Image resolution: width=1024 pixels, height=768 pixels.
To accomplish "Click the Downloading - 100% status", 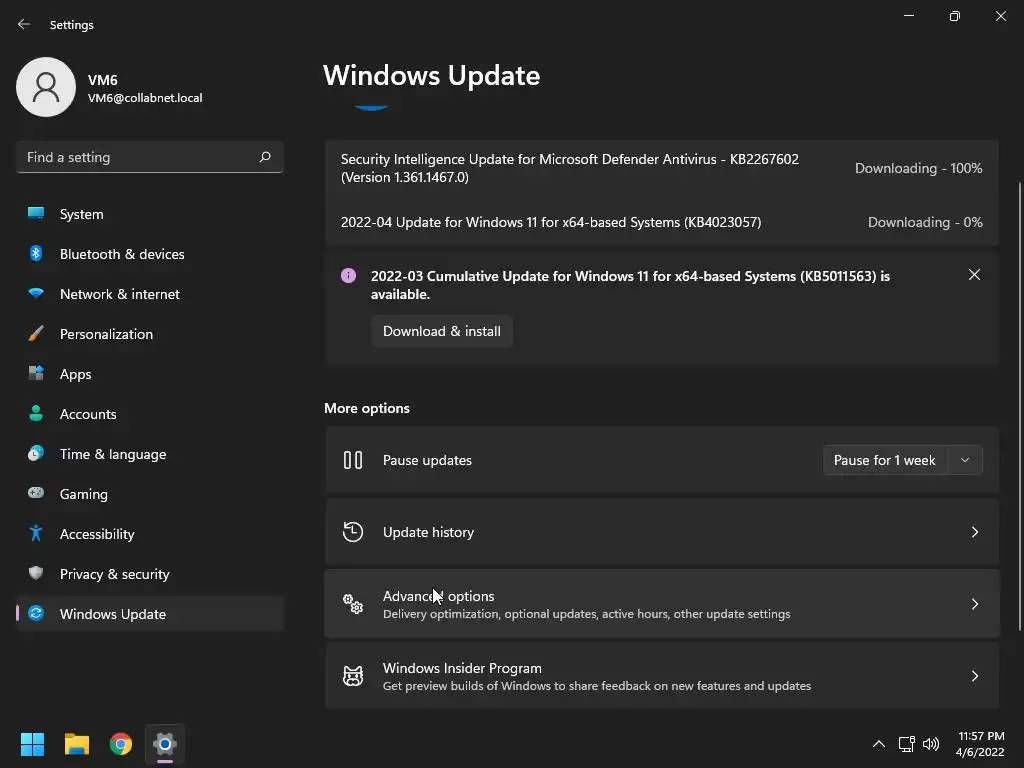I will coord(918,168).
